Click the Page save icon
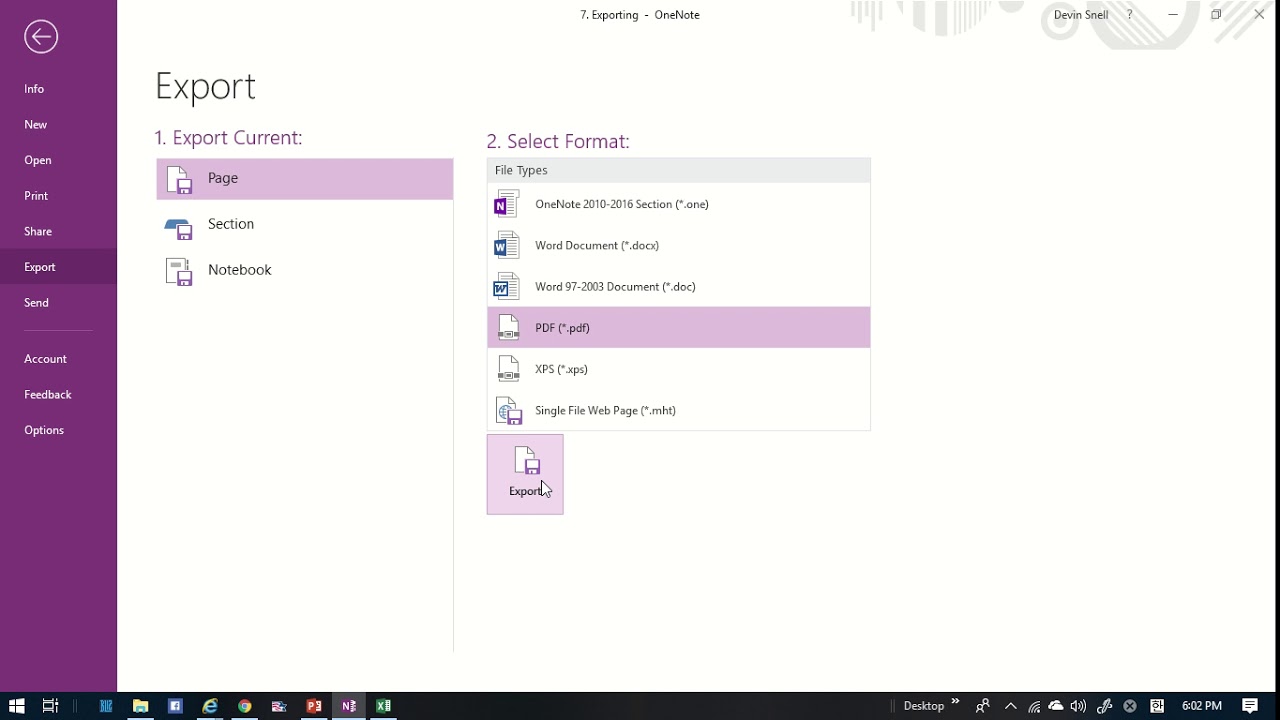The height and width of the screenshot is (720, 1280). 179,180
